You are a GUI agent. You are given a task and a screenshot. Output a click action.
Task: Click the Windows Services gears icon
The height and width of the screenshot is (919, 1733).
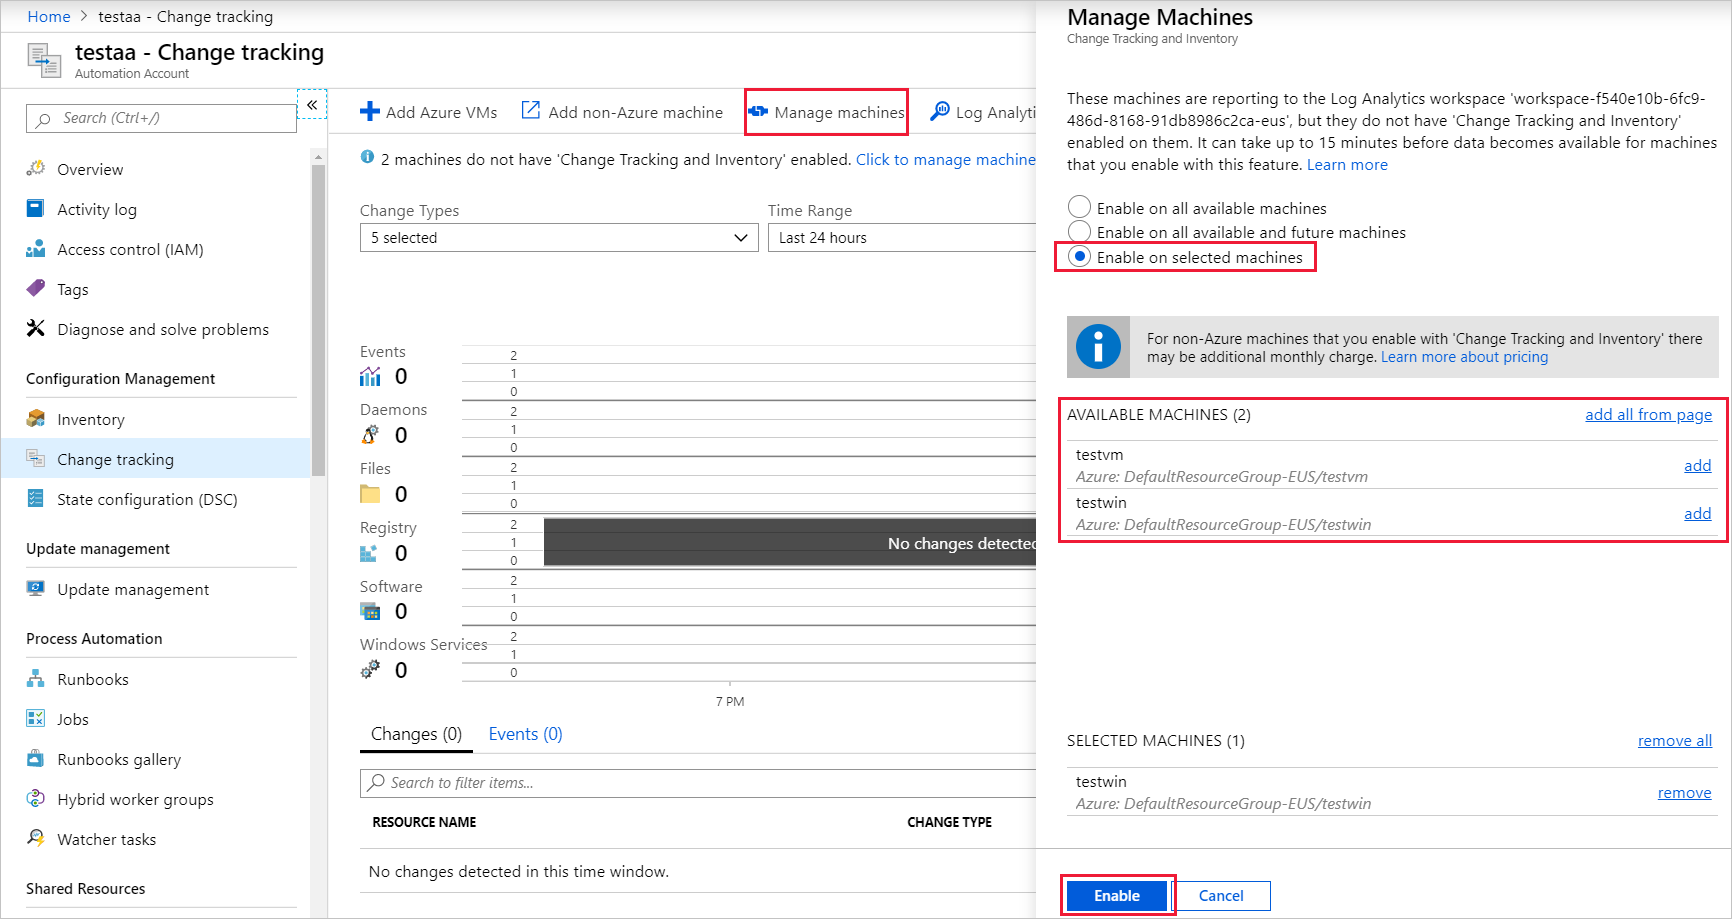point(370,669)
